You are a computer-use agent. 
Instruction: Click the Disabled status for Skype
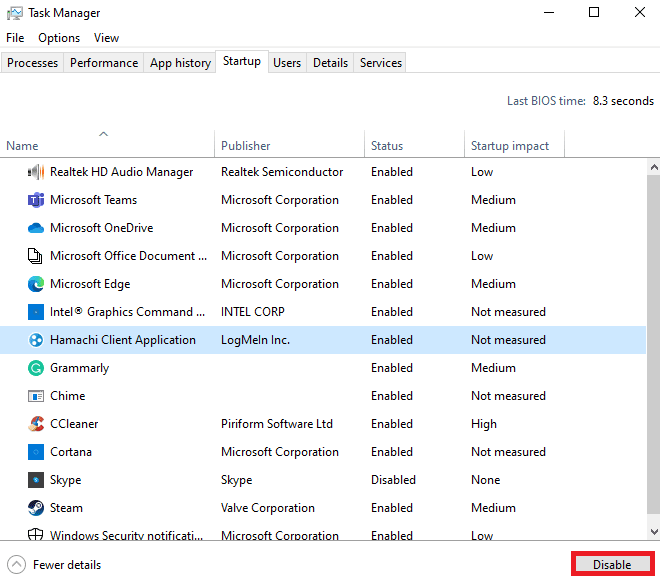(393, 480)
